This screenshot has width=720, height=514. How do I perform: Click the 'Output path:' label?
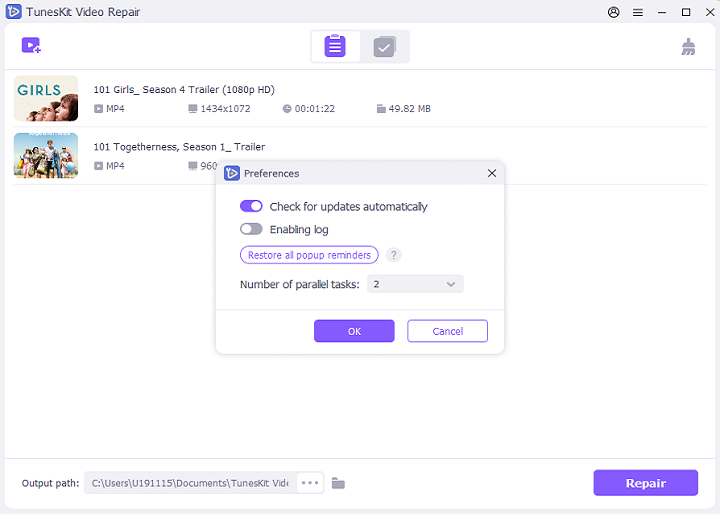coord(51,483)
